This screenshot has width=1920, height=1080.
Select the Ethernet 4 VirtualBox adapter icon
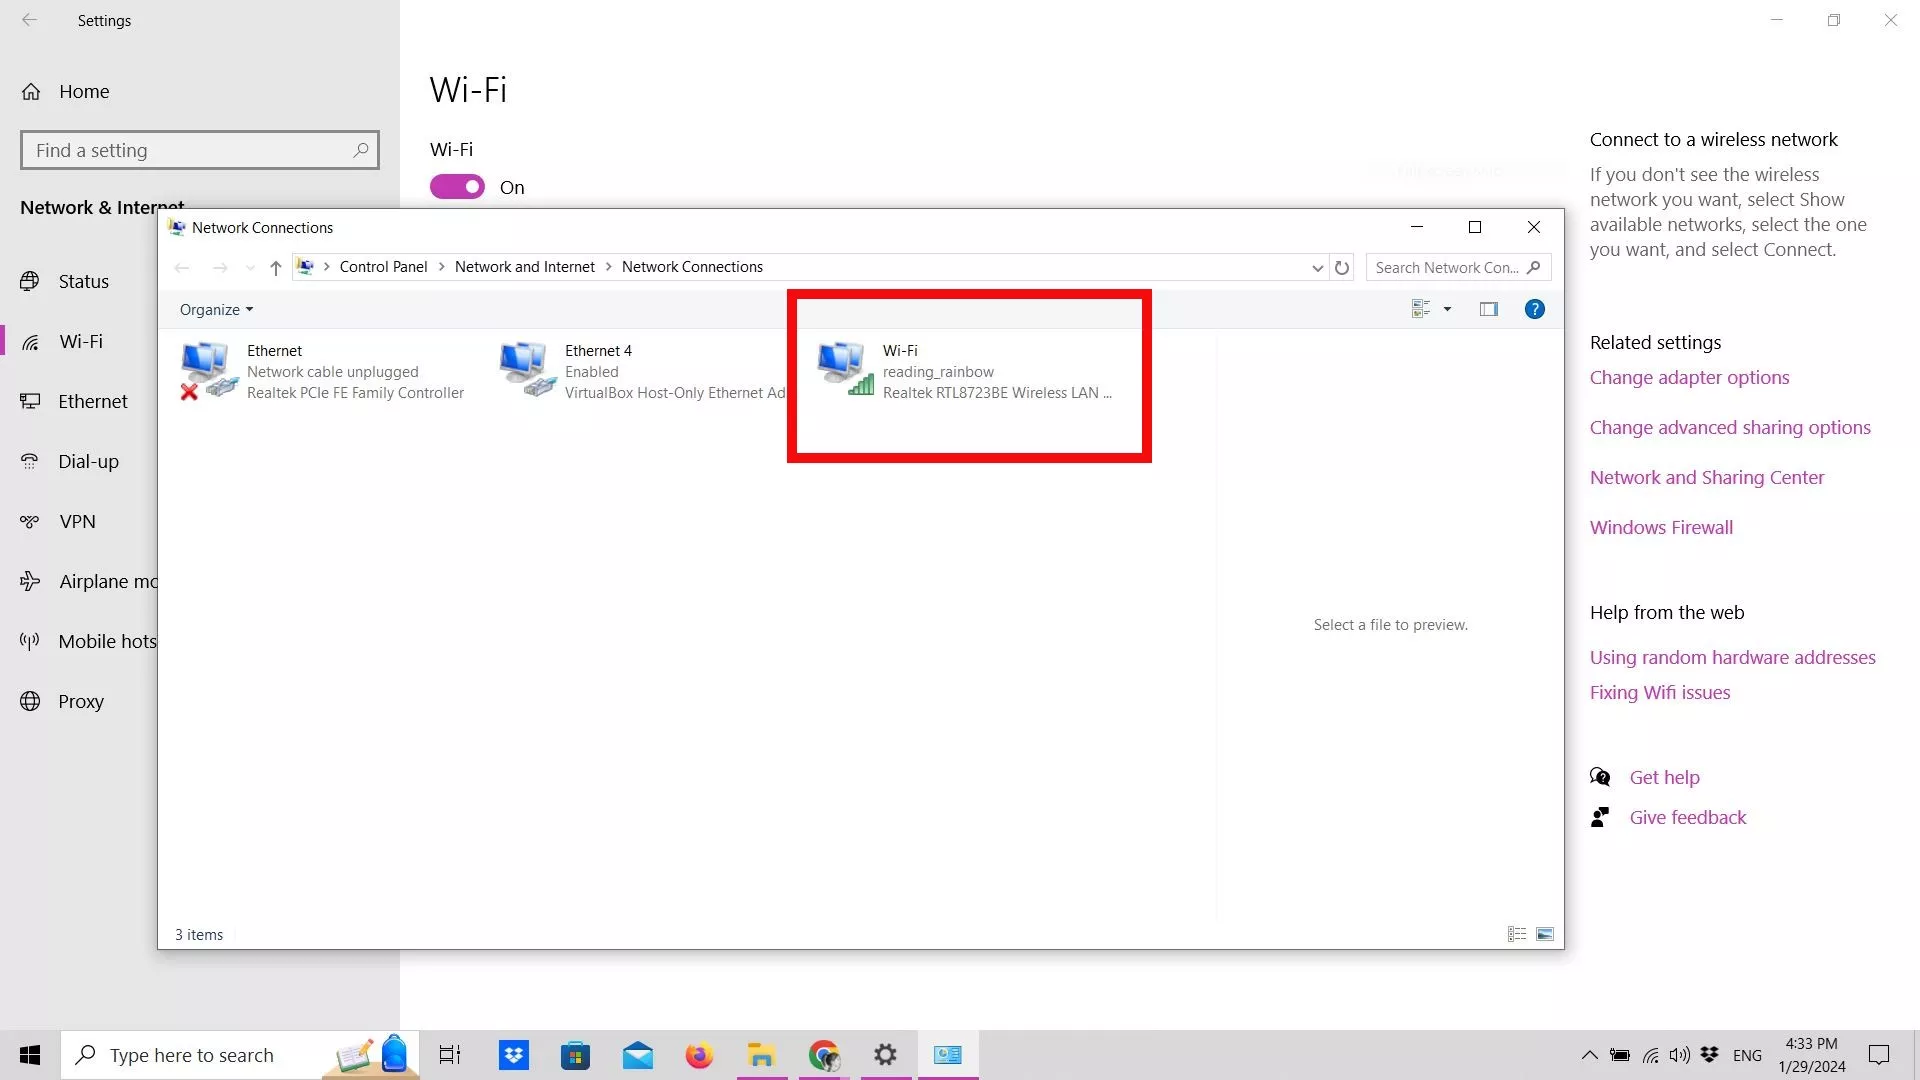527,370
